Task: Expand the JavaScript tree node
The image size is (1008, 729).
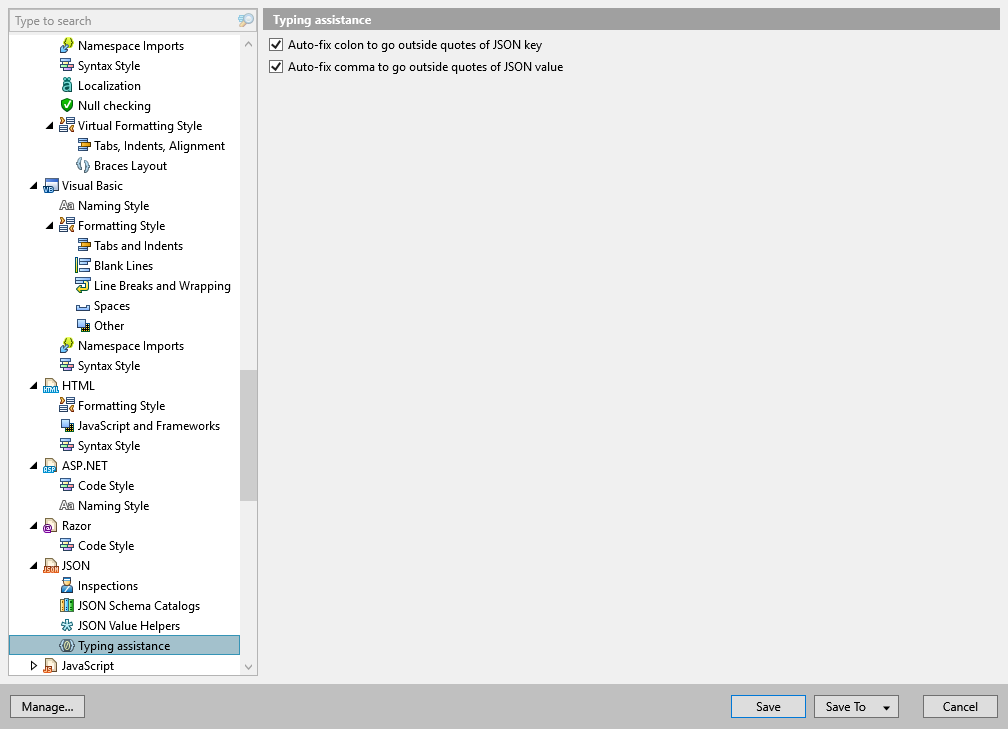Action: 34,665
